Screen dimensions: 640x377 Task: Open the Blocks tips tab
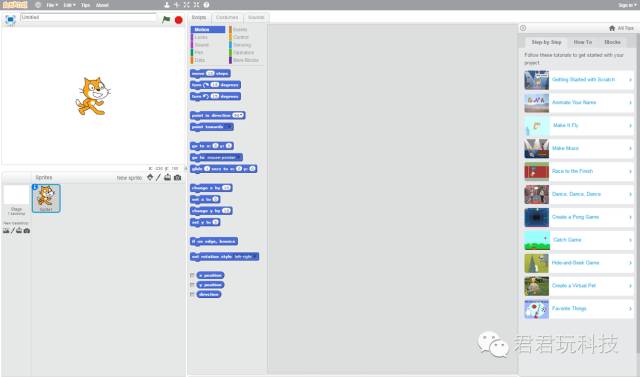click(612, 42)
